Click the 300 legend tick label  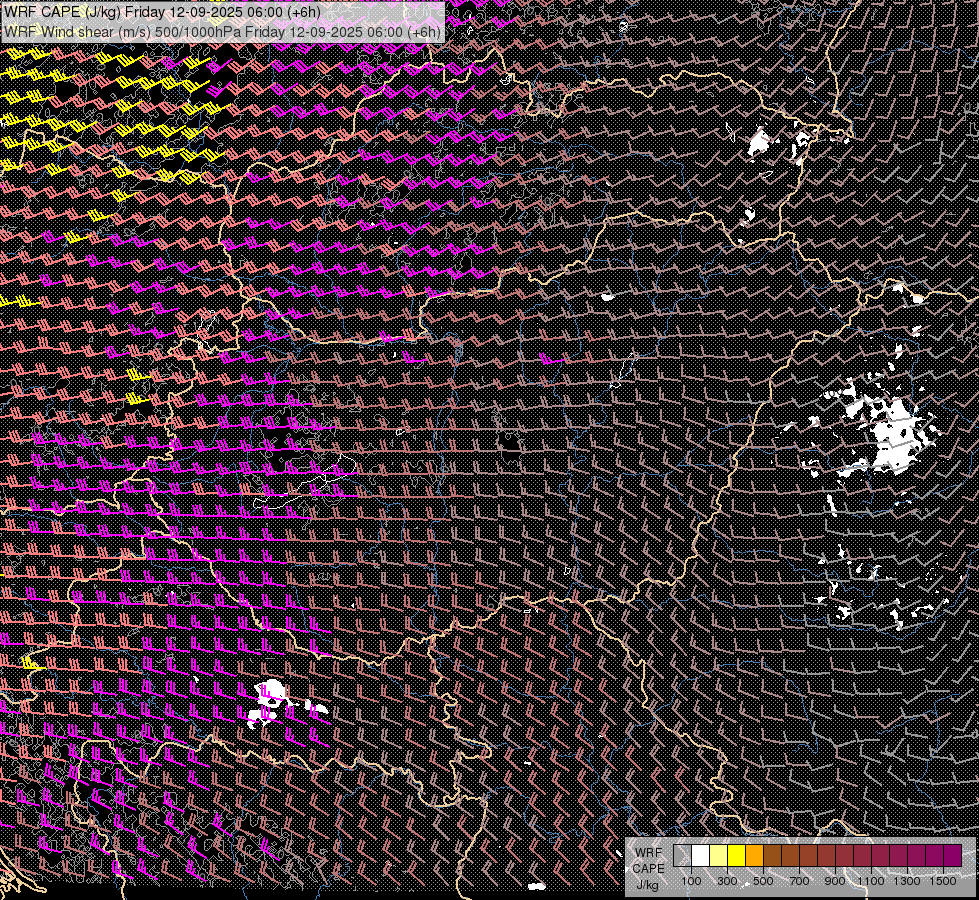click(727, 881)
